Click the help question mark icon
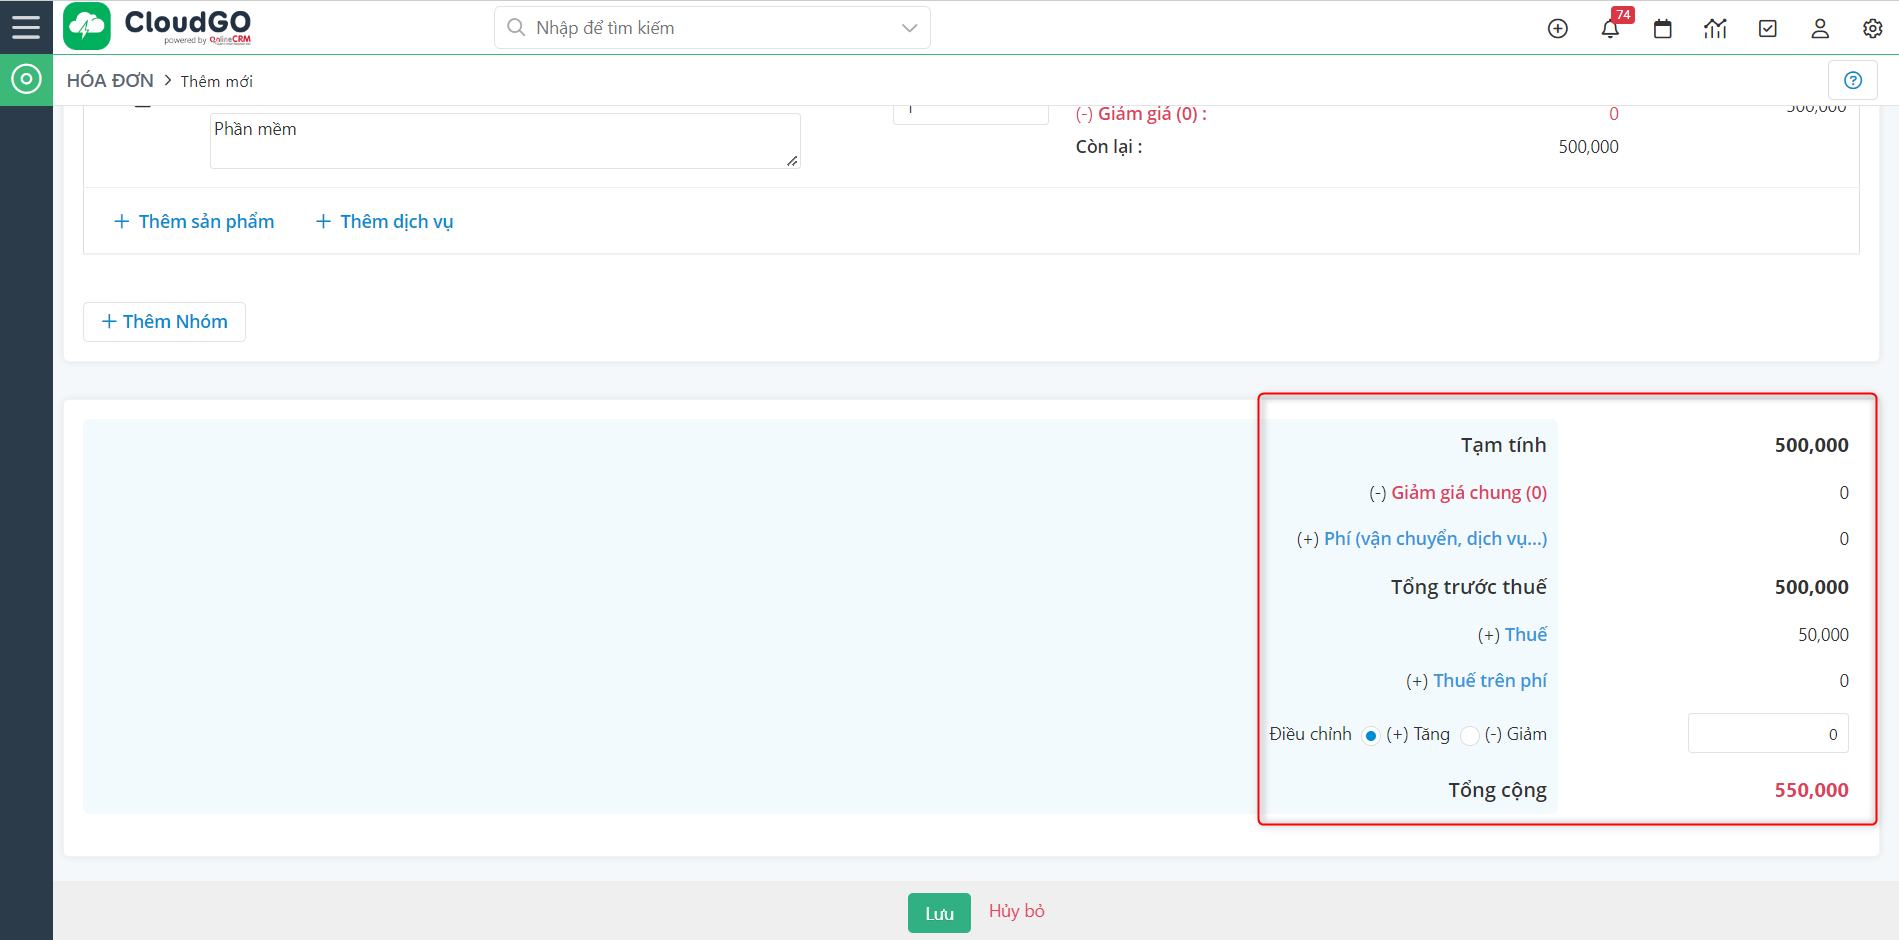 click(1853, 80)
